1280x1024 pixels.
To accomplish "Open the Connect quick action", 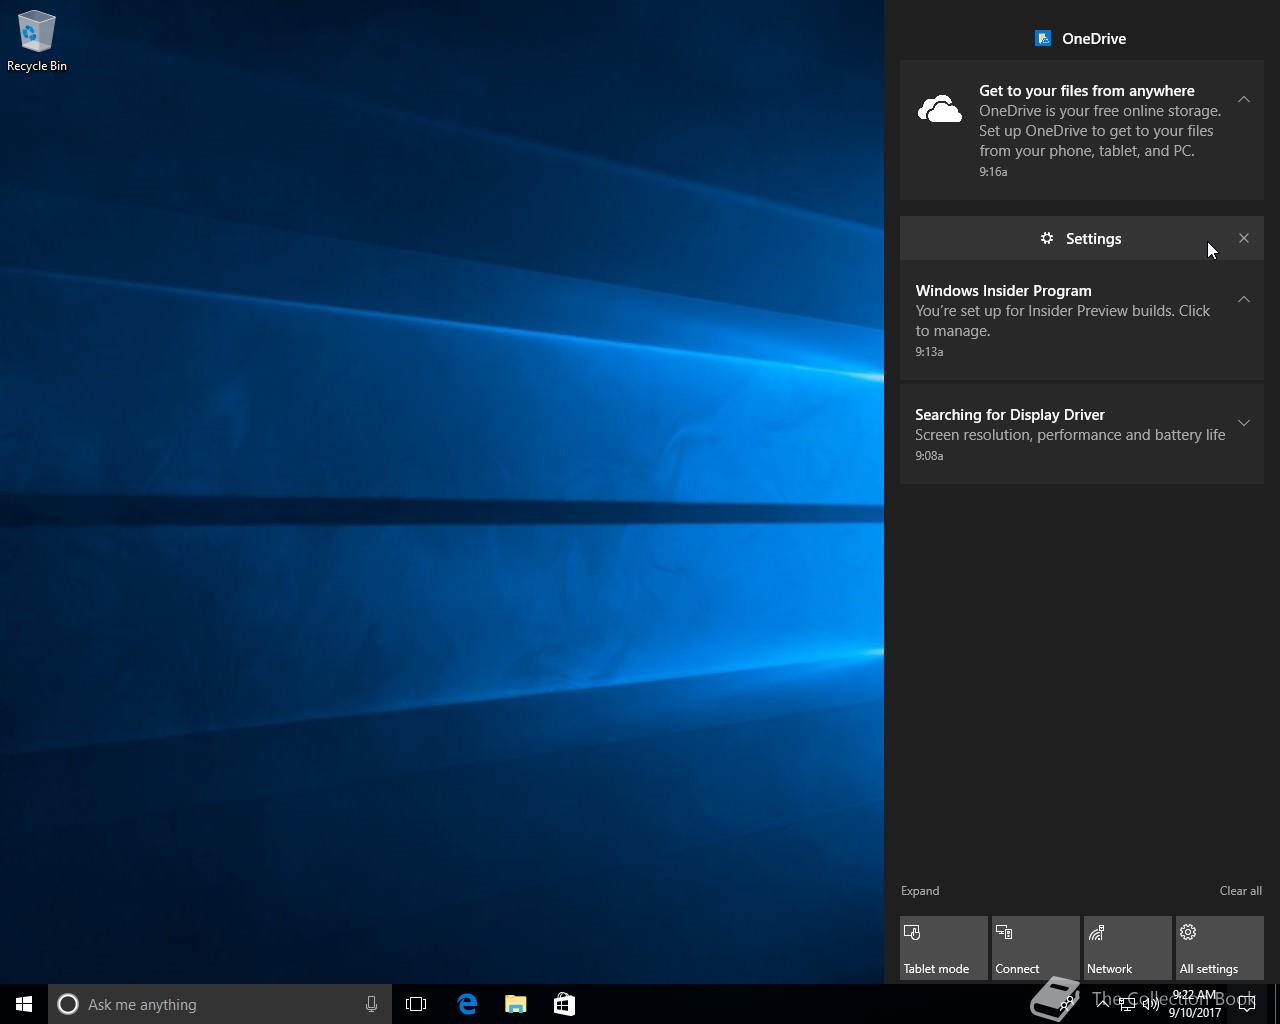I will 1036,948.
